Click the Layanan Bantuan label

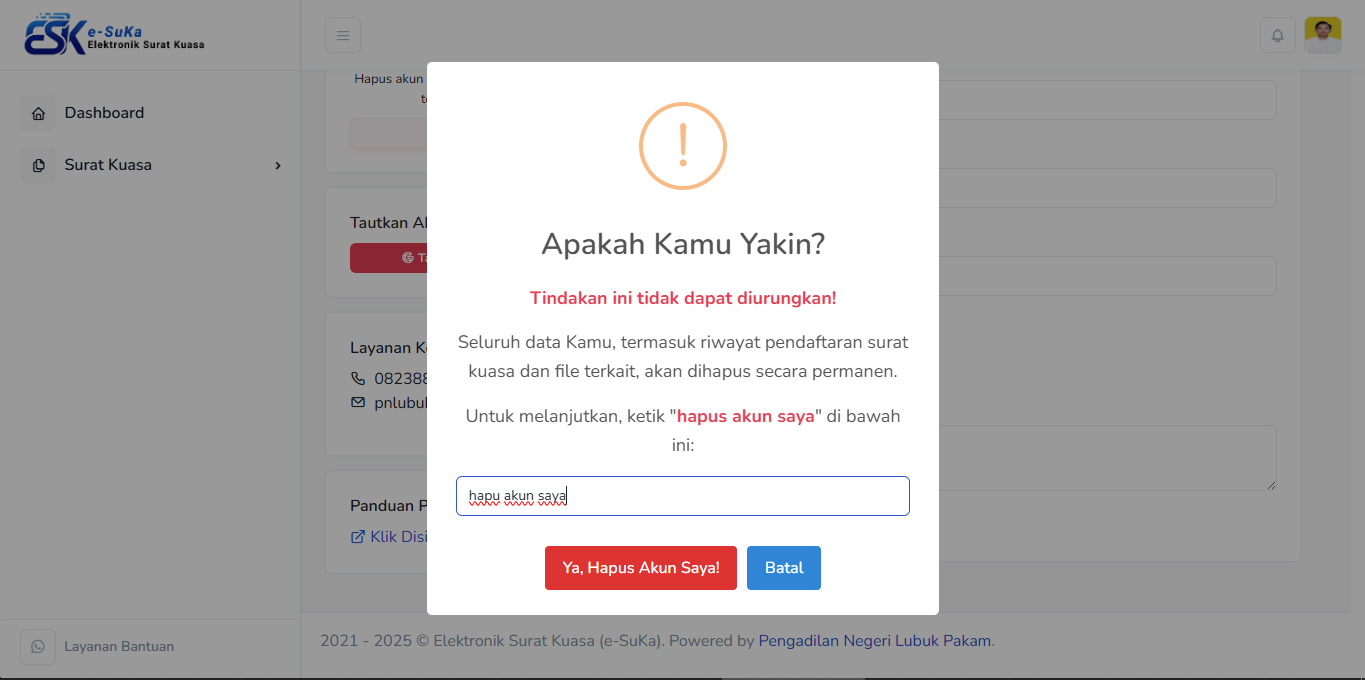pyautogui.click(x=119, y=647)
